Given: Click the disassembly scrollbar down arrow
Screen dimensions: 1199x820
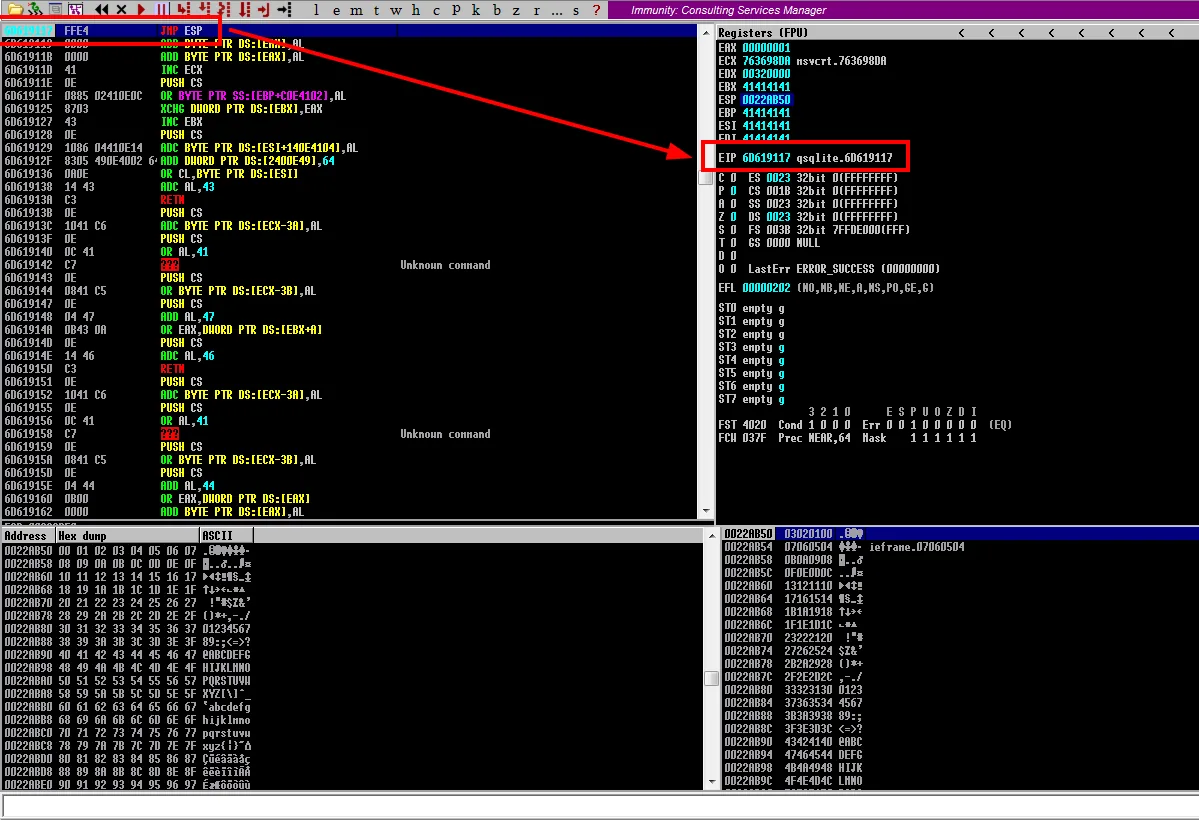Looking at the screenshot, I should pos(706,510).
